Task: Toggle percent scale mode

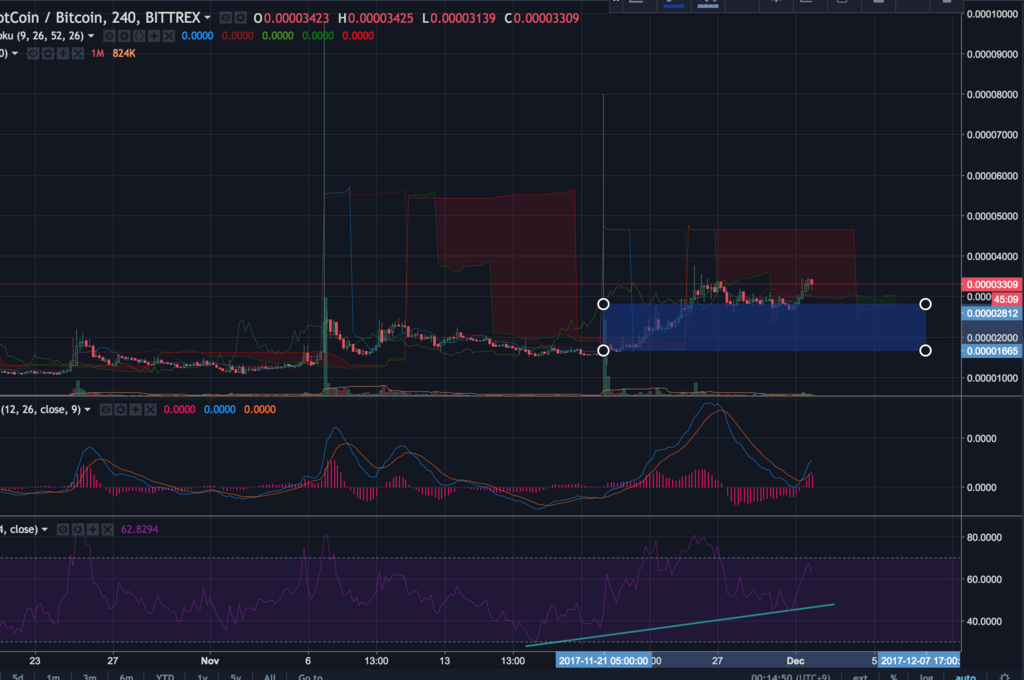Action: pyautogui.click(x=893, y=676)
